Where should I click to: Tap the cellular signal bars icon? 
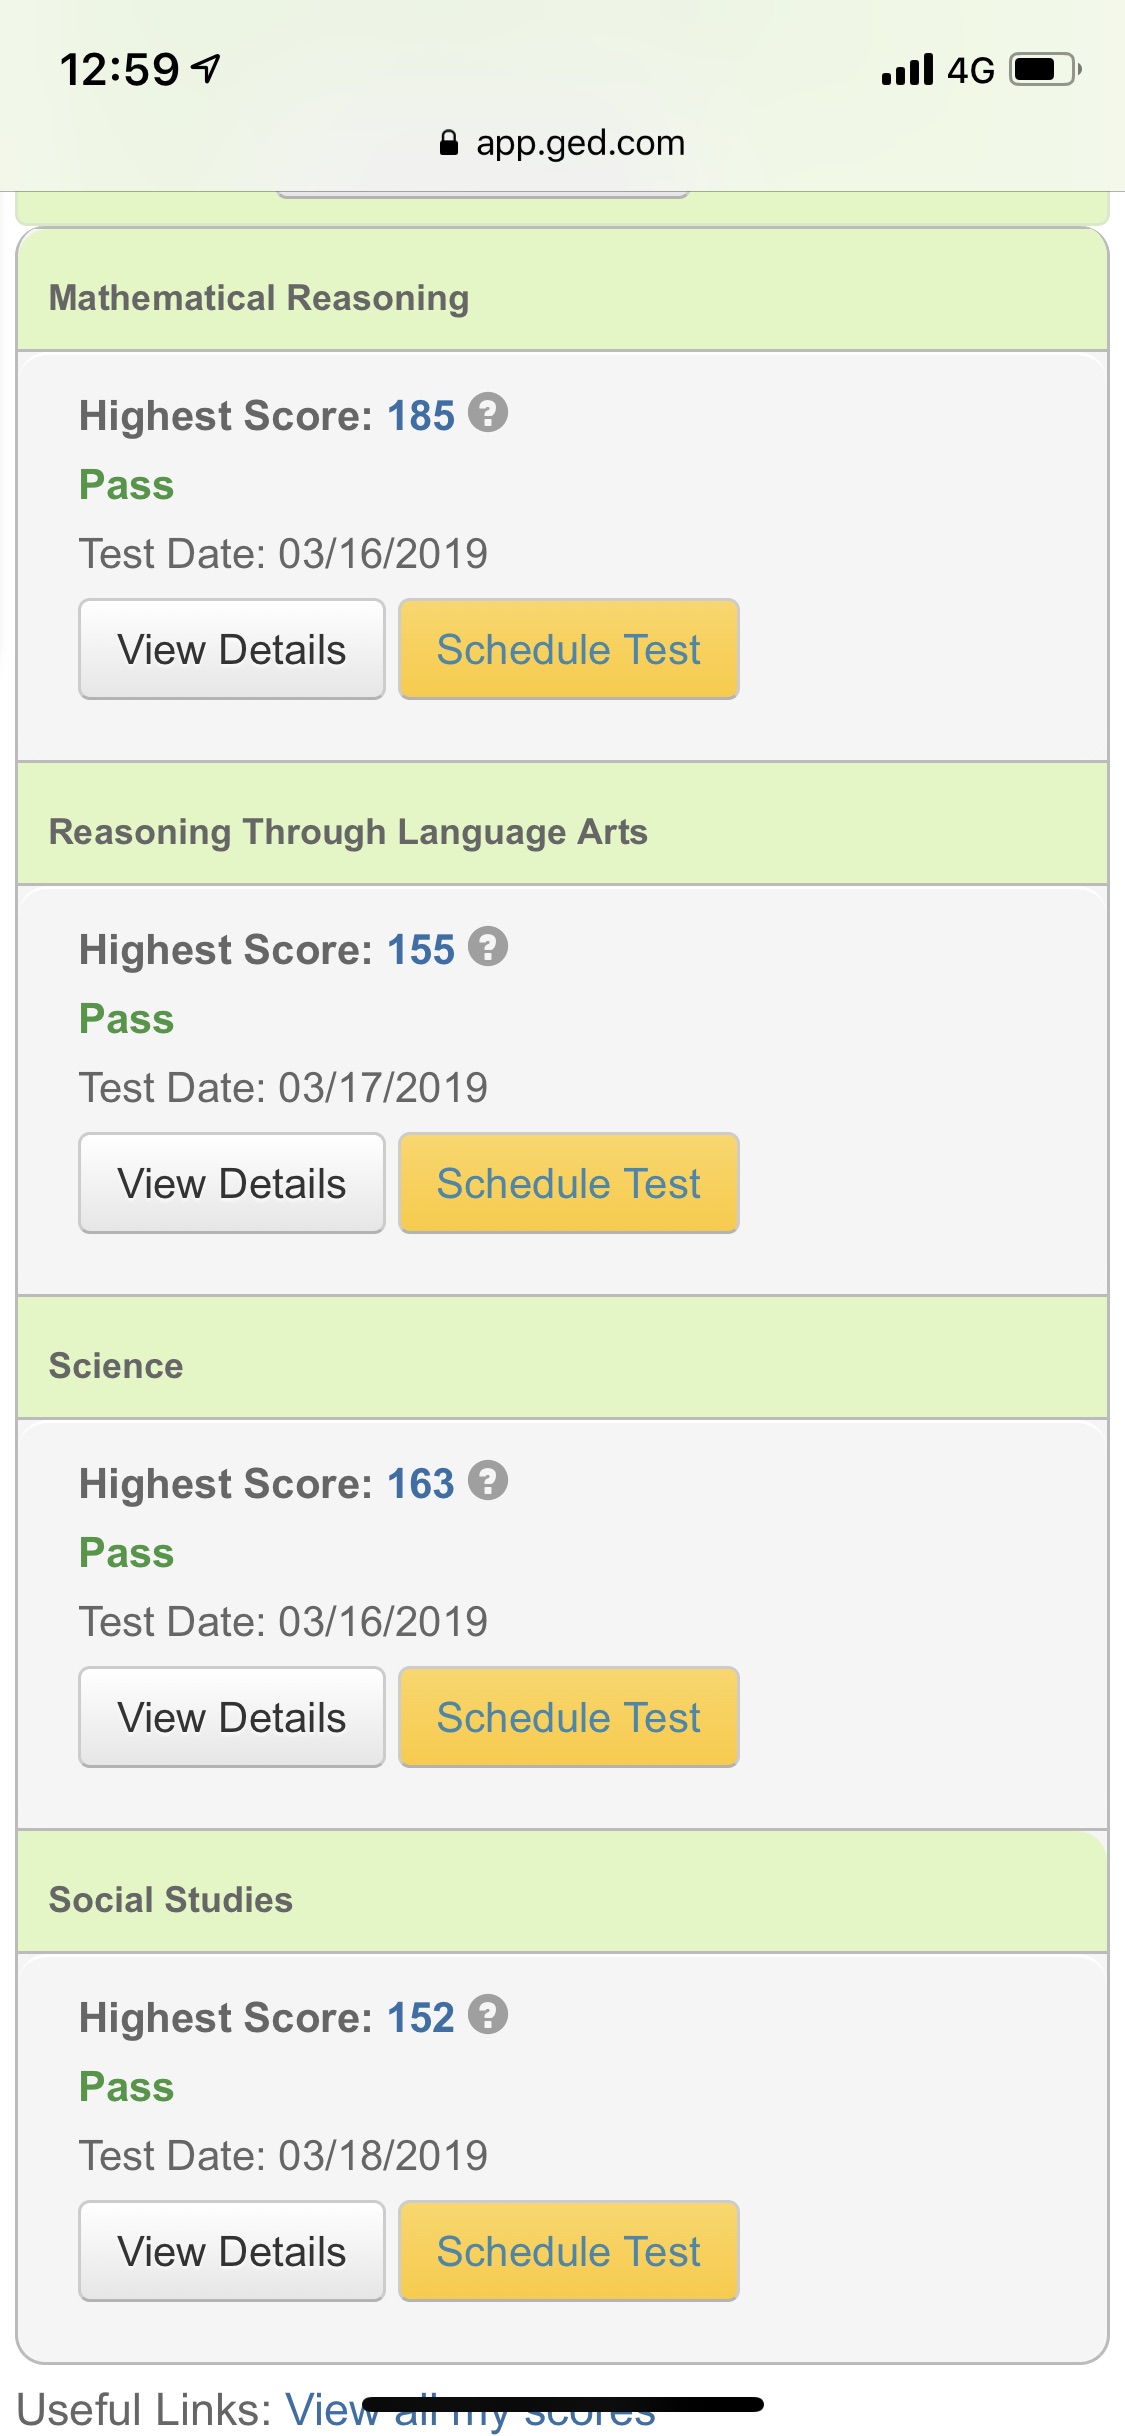click(x=907, y=70)
